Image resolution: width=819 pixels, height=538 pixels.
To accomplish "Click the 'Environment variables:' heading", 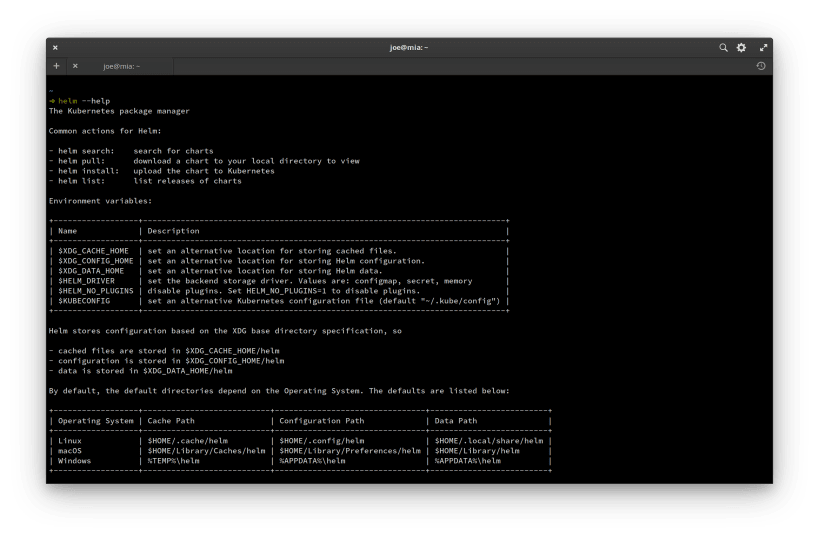I will [100, 201].
